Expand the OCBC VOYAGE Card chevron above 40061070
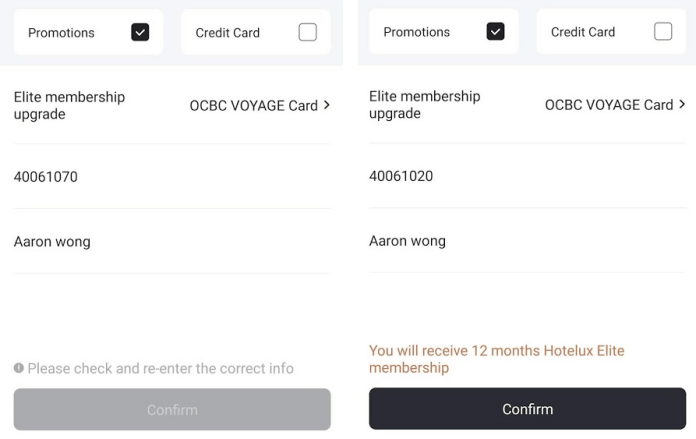This screenshot has height=439, width=696. [326, 105]
